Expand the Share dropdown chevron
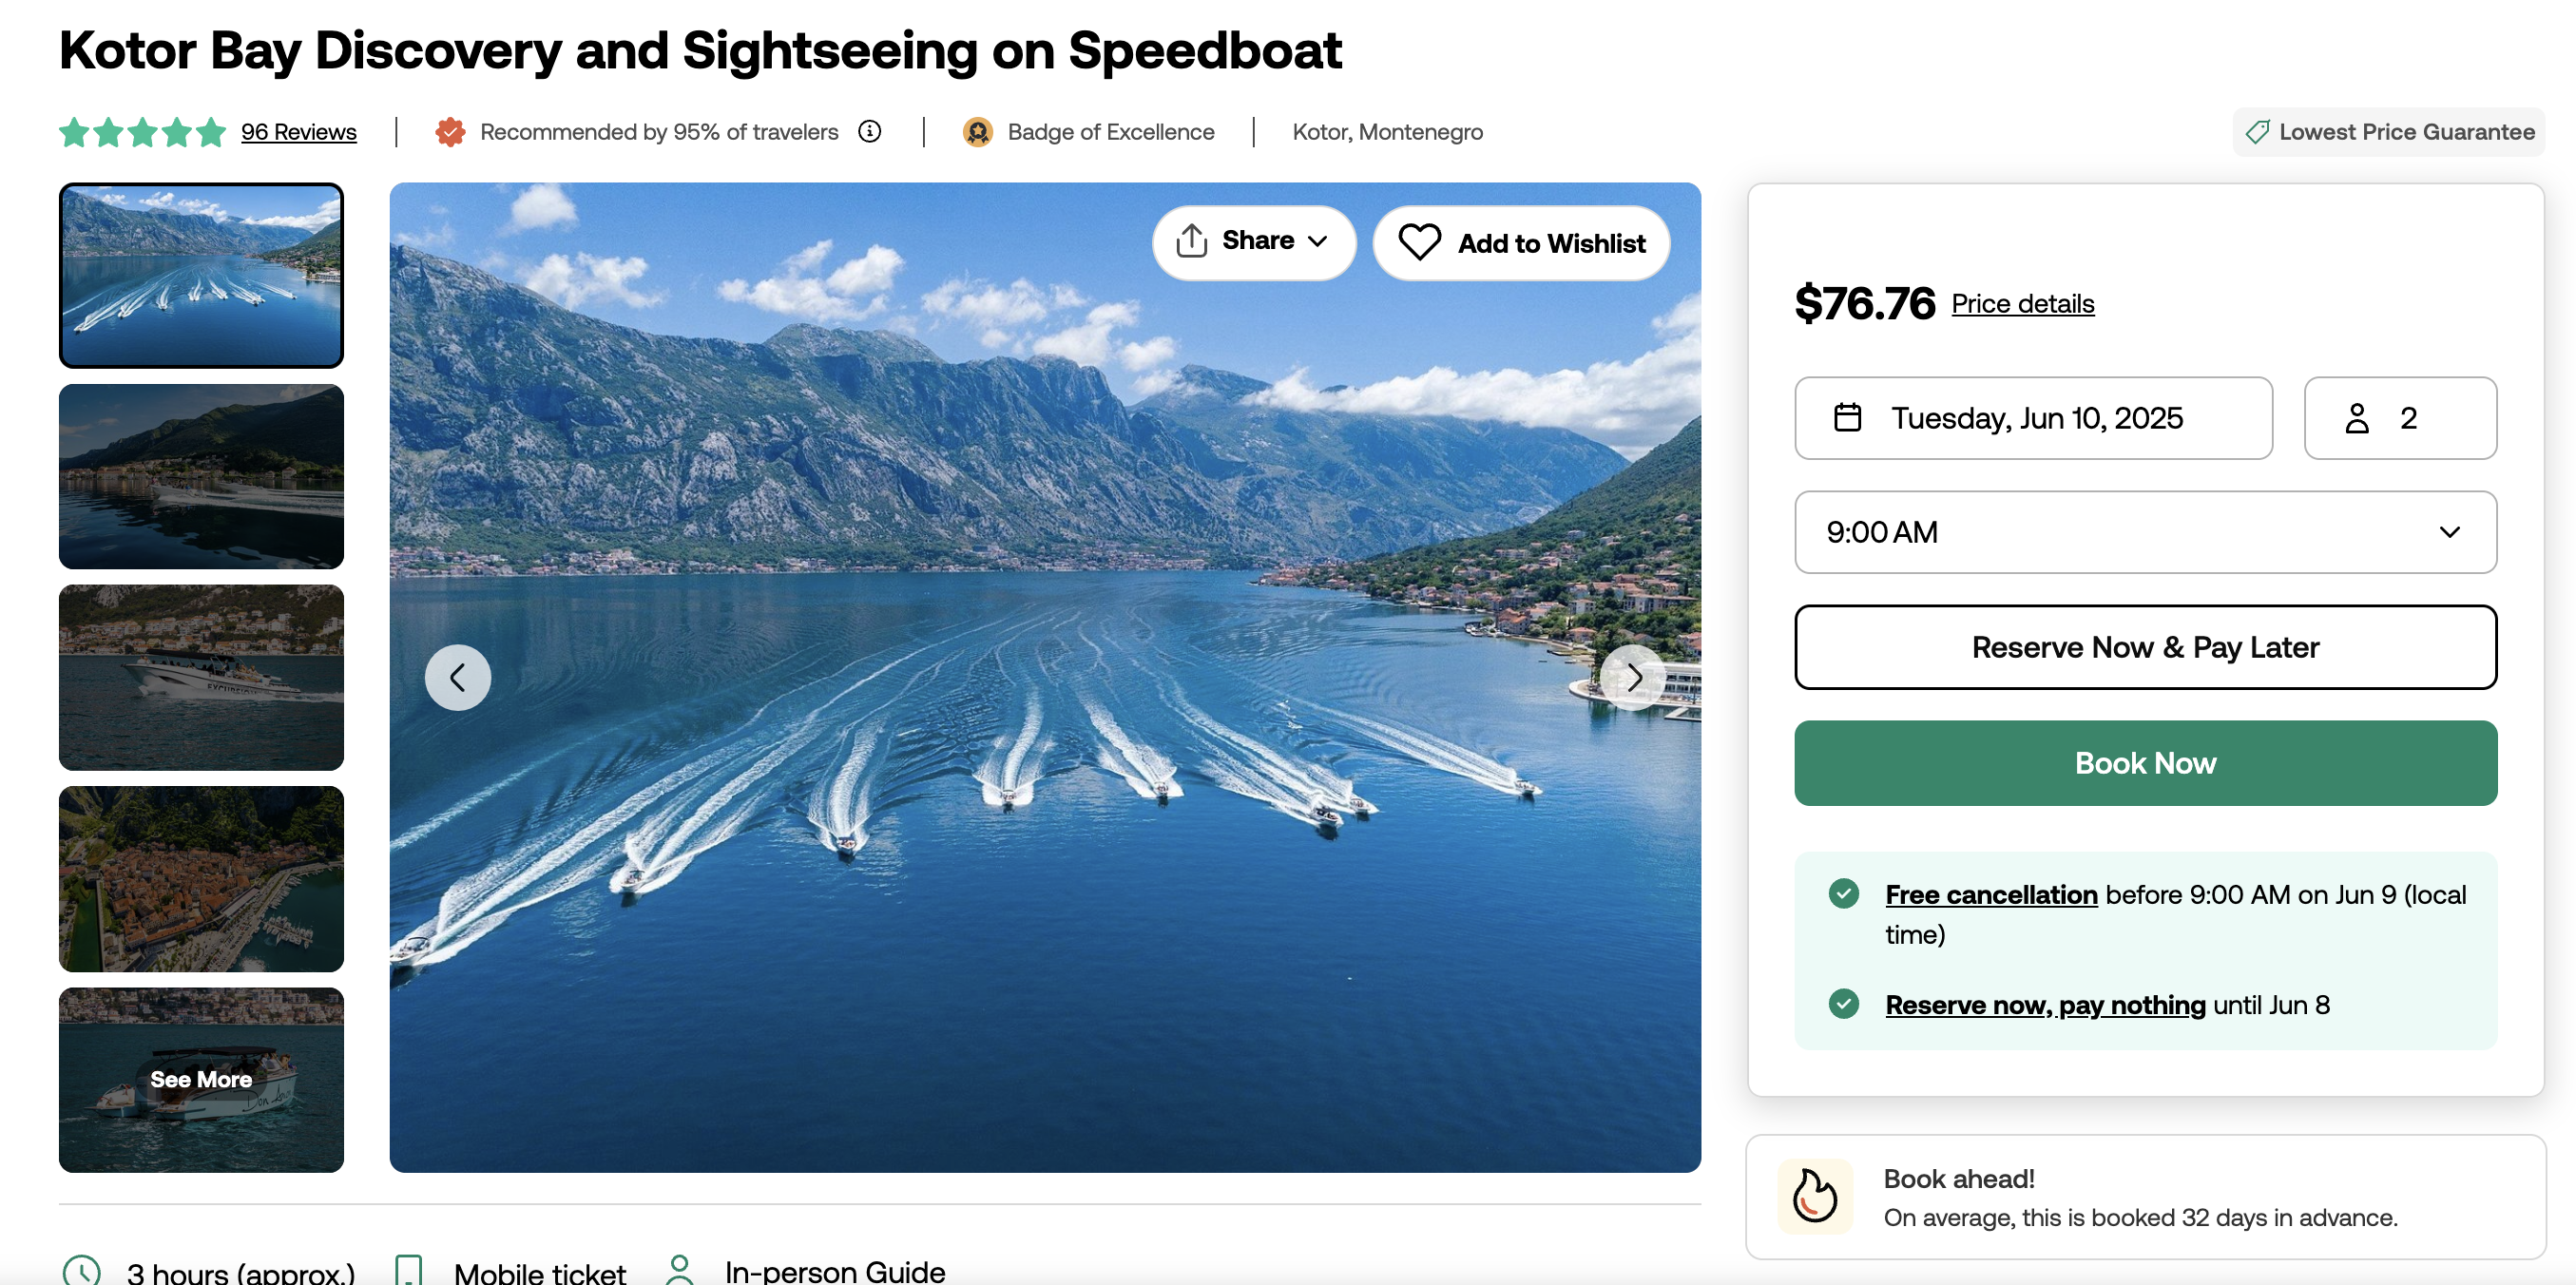The width and height of the screenshot is (2576, 1285). [1318, 241]
